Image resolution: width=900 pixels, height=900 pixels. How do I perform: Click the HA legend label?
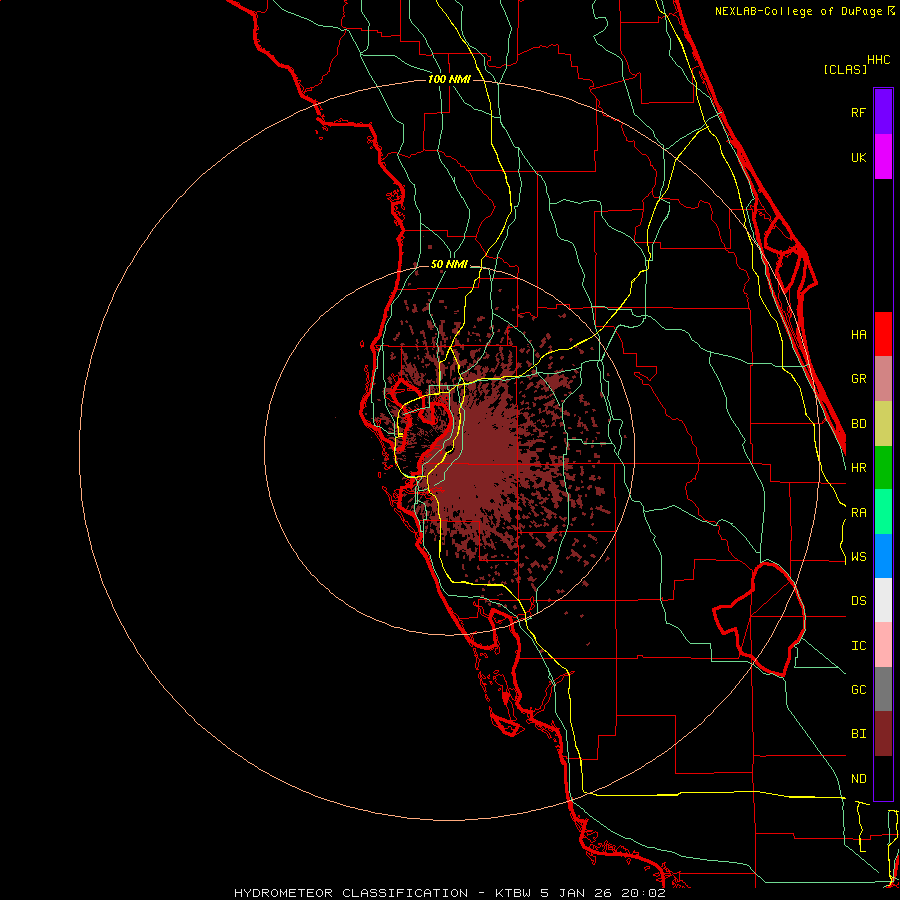point(859,335)
